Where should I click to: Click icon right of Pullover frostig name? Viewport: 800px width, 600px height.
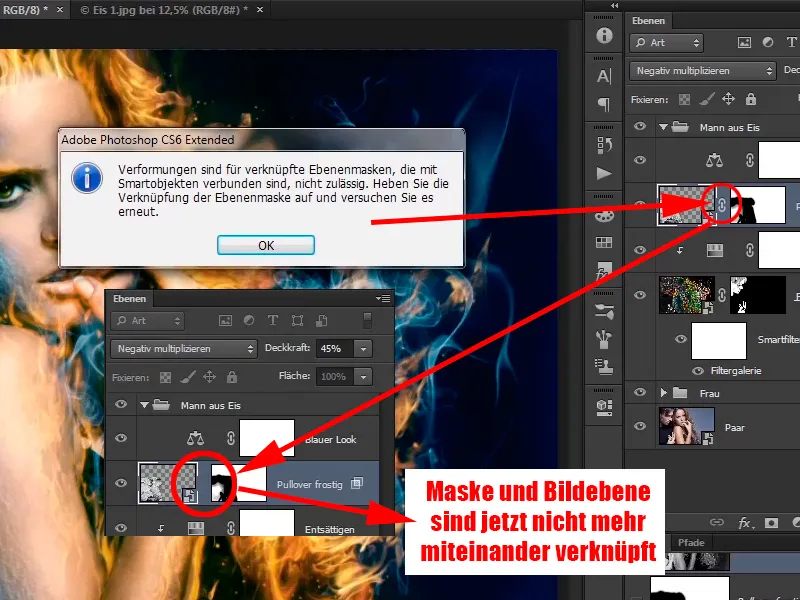(357, 483)
